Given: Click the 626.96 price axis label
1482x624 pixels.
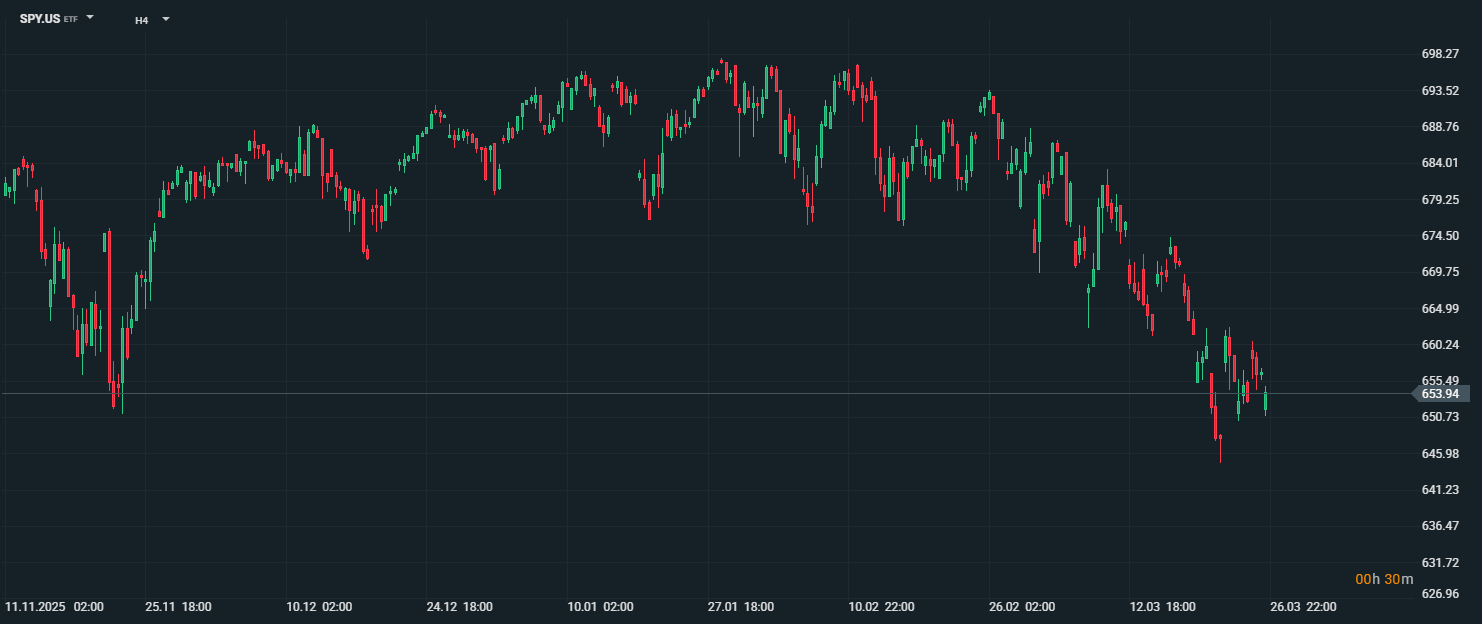Looking at the screenshot, I should coord(1439,594).
